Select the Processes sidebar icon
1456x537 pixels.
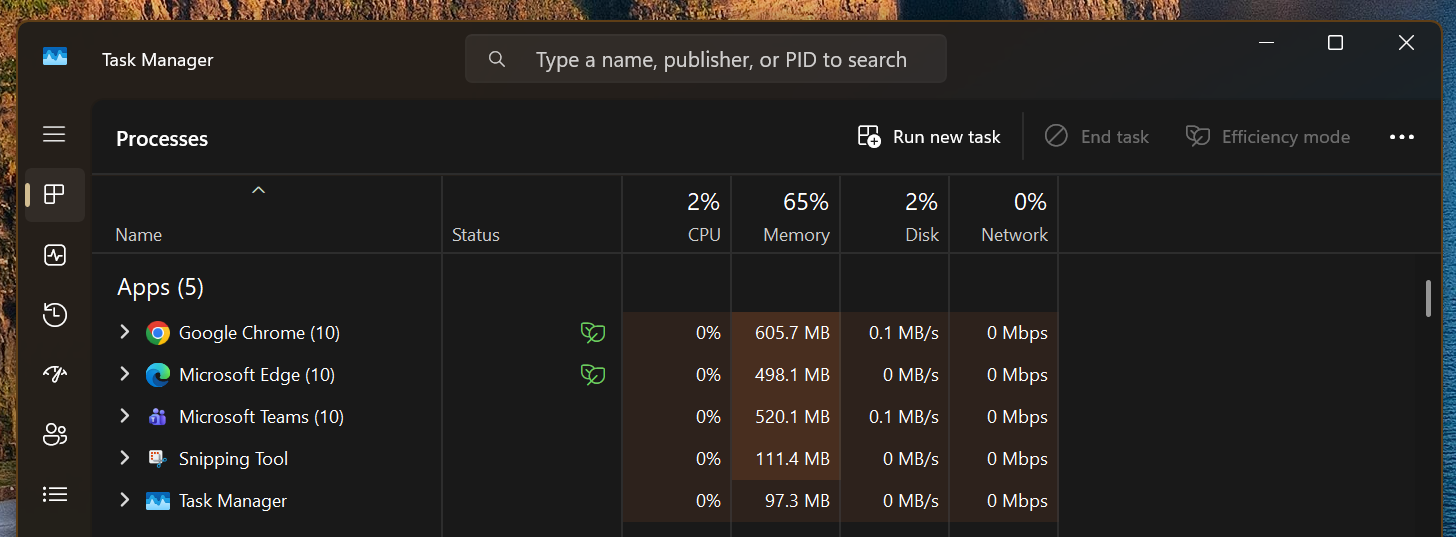coord(54,194)
